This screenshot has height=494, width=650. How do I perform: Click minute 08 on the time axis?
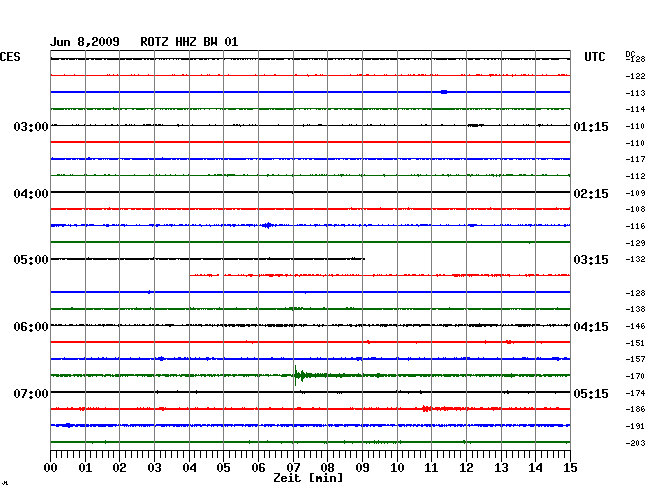point(327,468)
